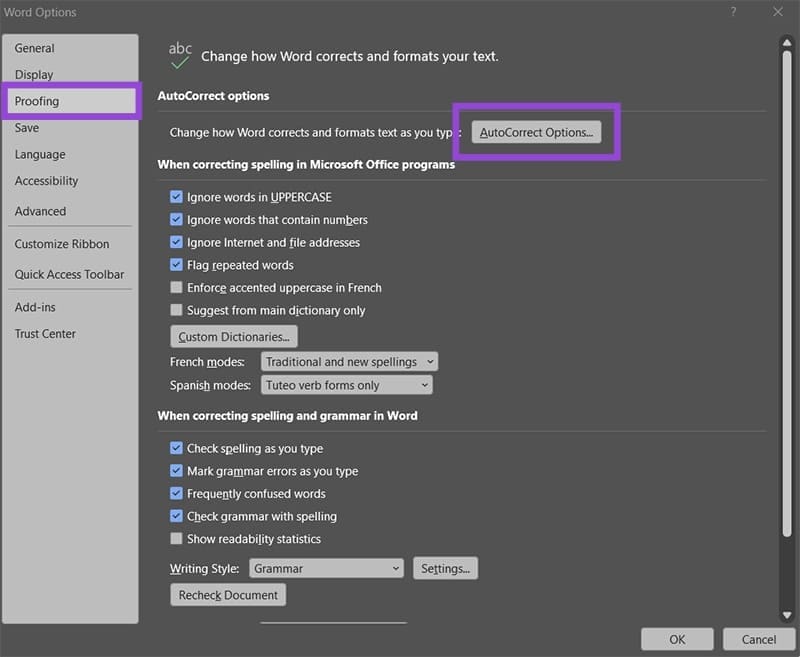This screenshot has height=657, width=800.
Task: Go to Trust Center settings
Action: (x=45, y=334)
